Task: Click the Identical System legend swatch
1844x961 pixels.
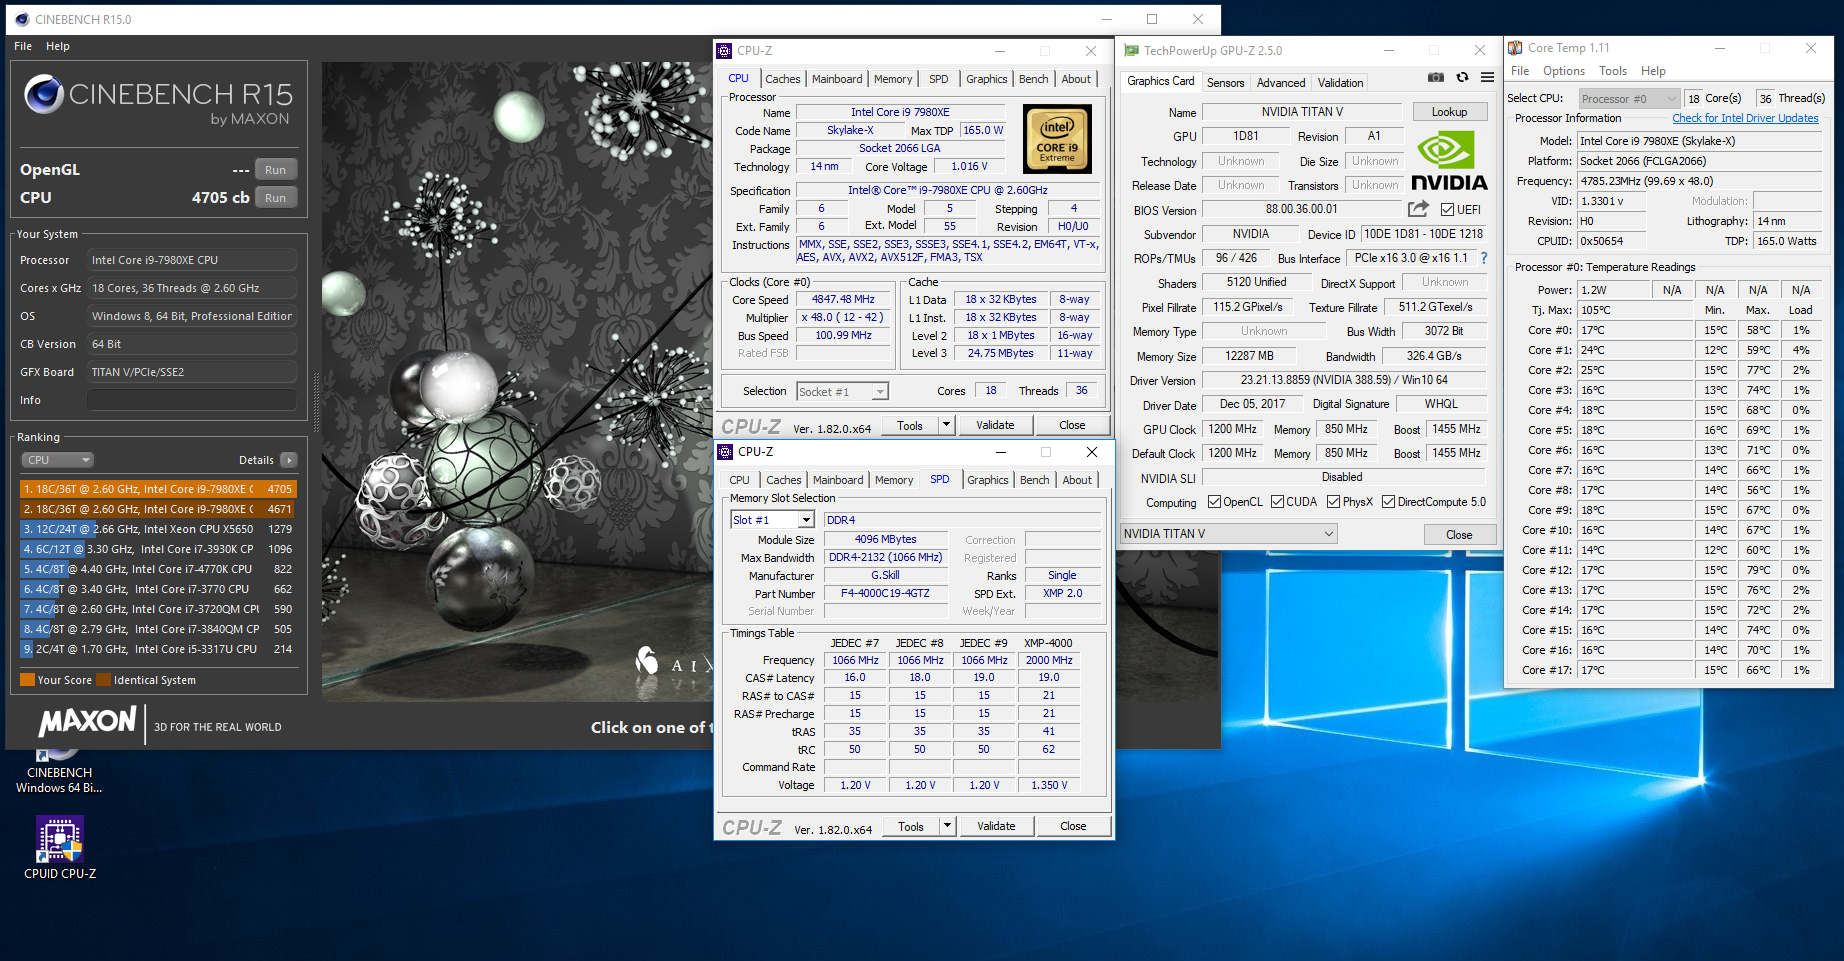Action: coord(103,680)
